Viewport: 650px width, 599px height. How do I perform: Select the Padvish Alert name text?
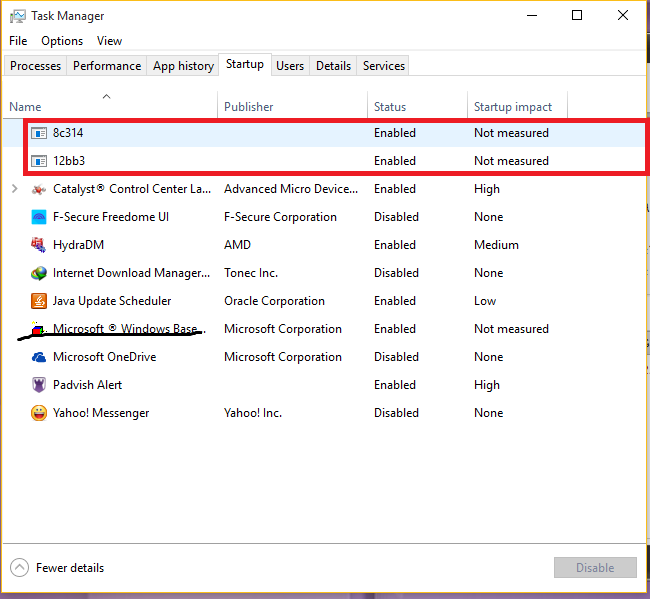click(87, 385)
